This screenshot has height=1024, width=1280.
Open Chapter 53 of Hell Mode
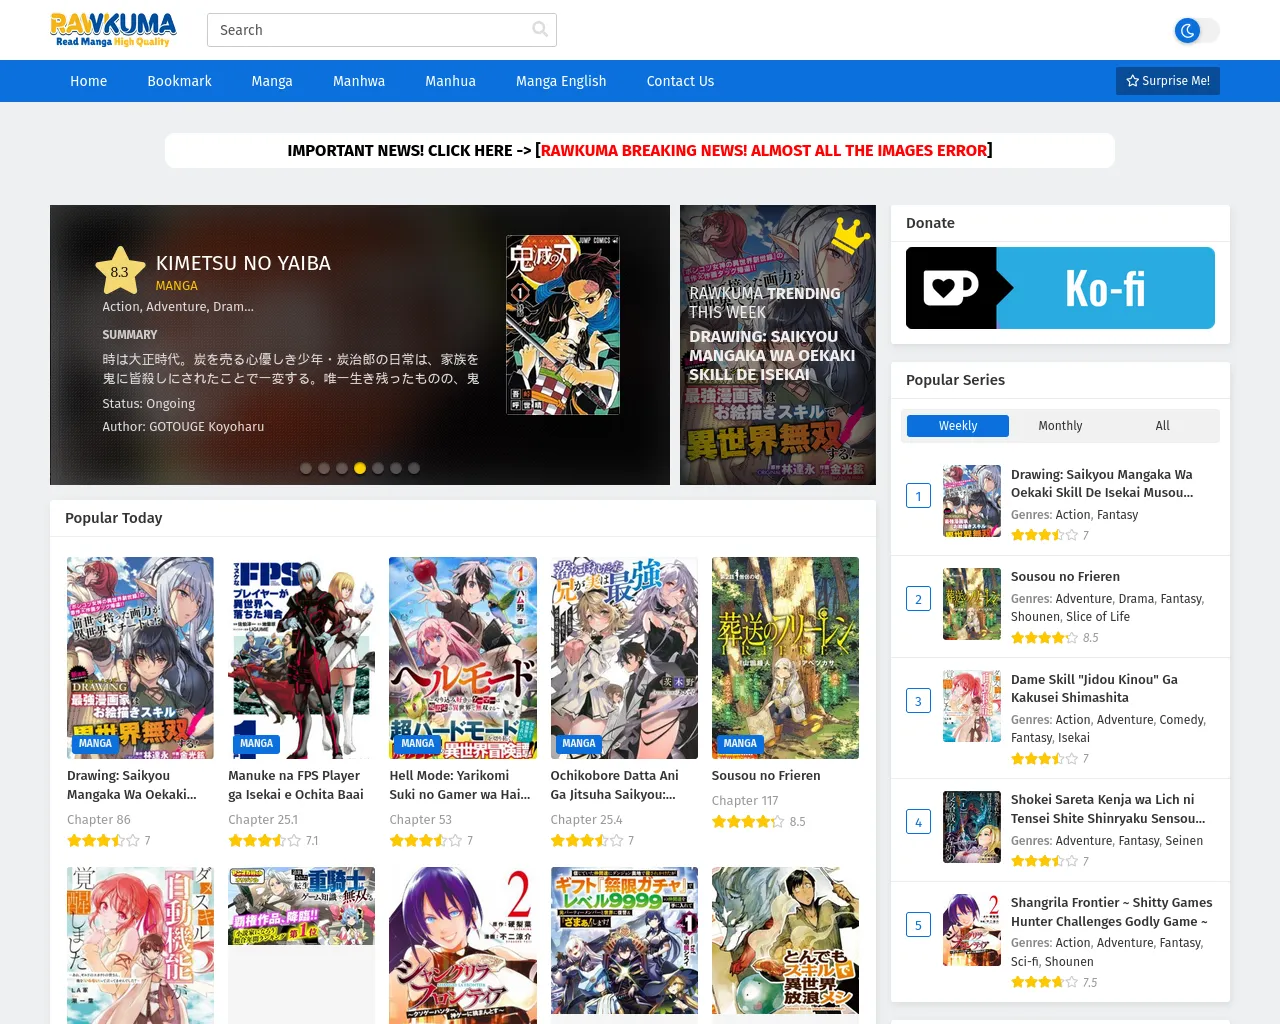421,820
